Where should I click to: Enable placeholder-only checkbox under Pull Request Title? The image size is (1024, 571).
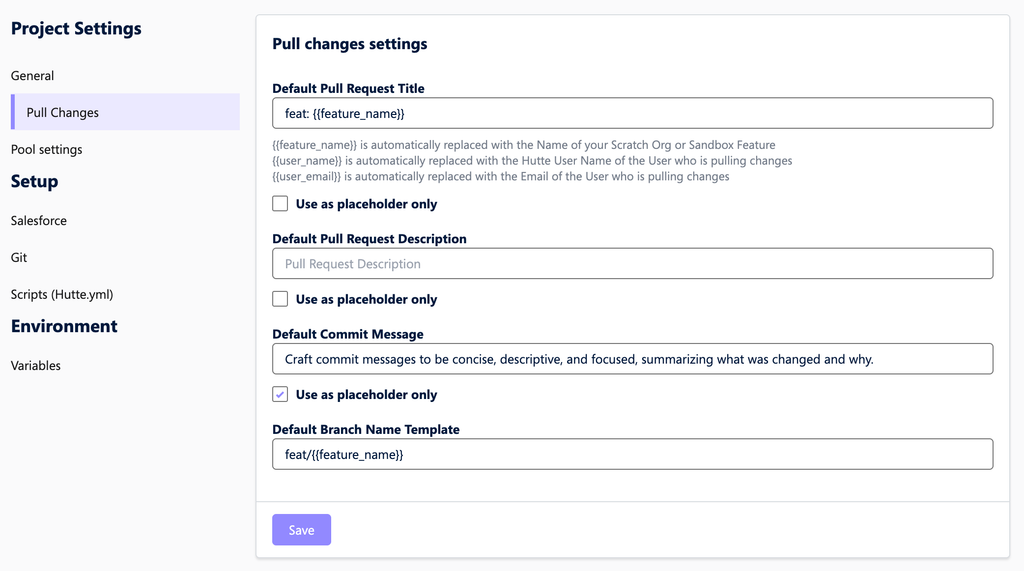point(280,204)
